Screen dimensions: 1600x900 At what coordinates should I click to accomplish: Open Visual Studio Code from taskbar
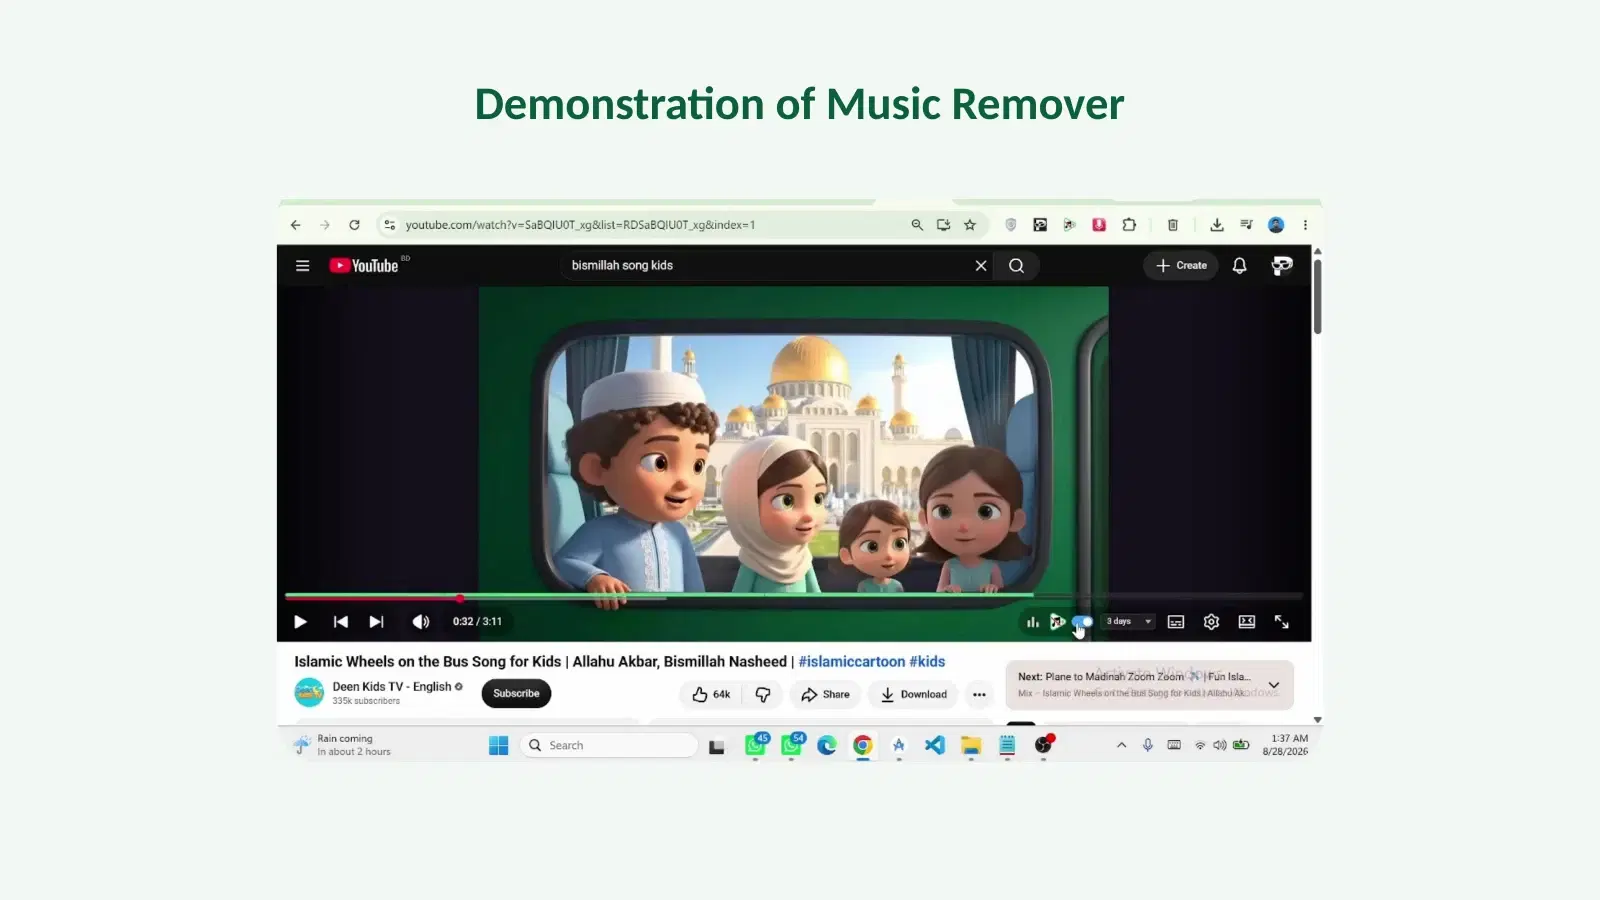(x=935, y=745)
